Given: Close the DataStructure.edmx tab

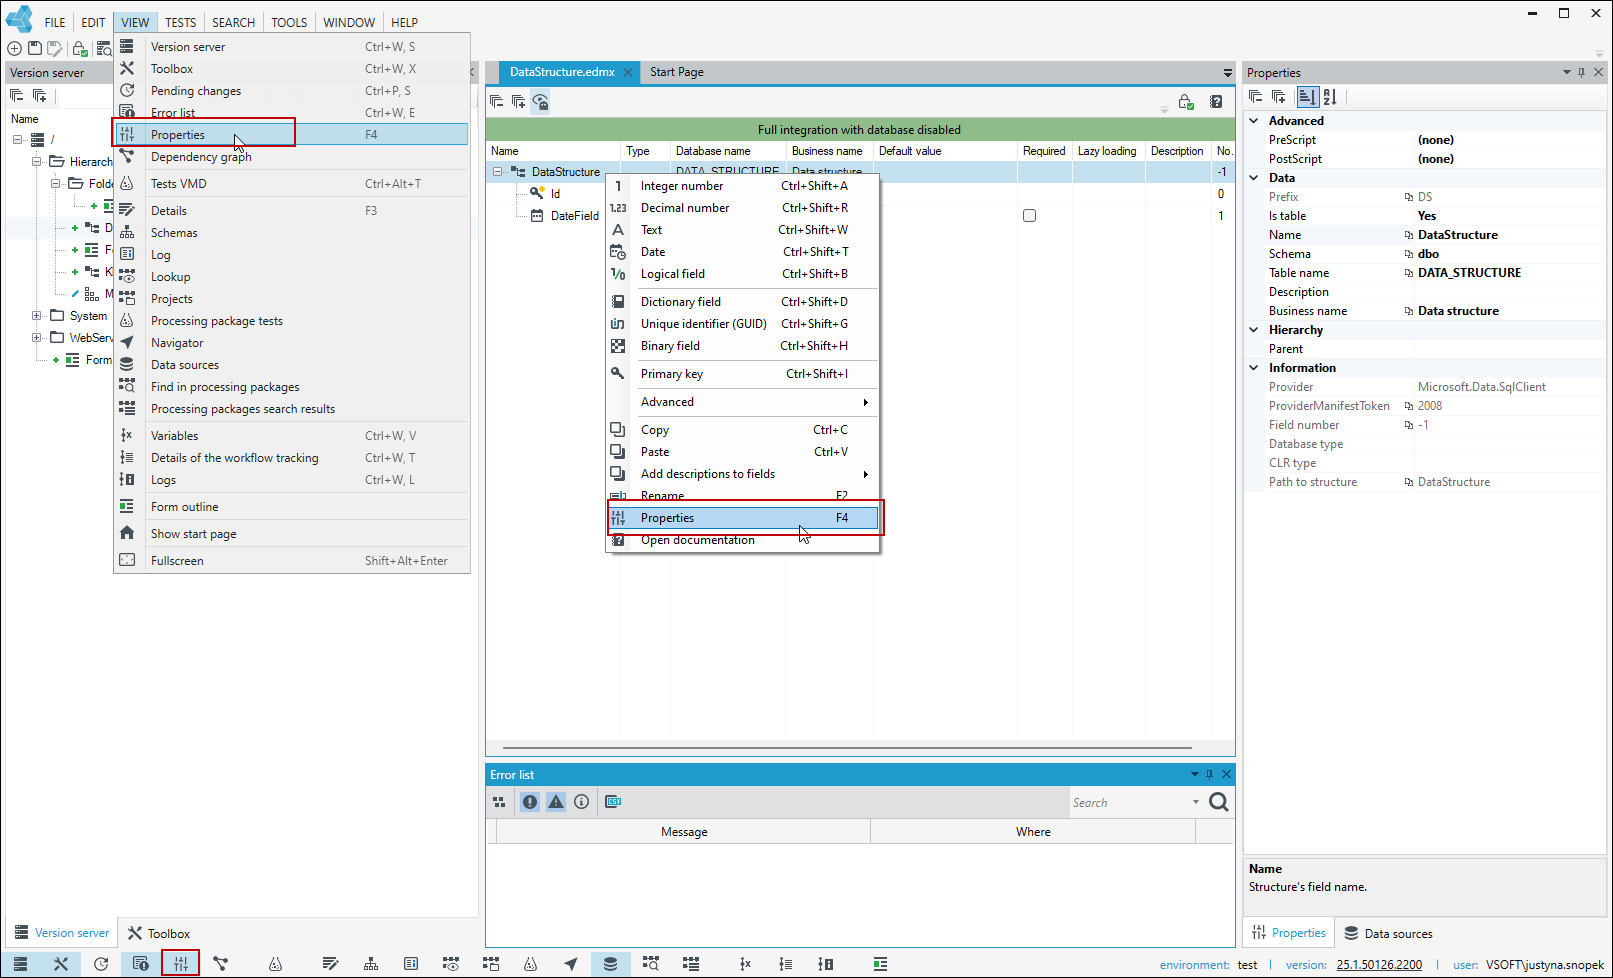Looking at the screenshot, I should (628, 72).
